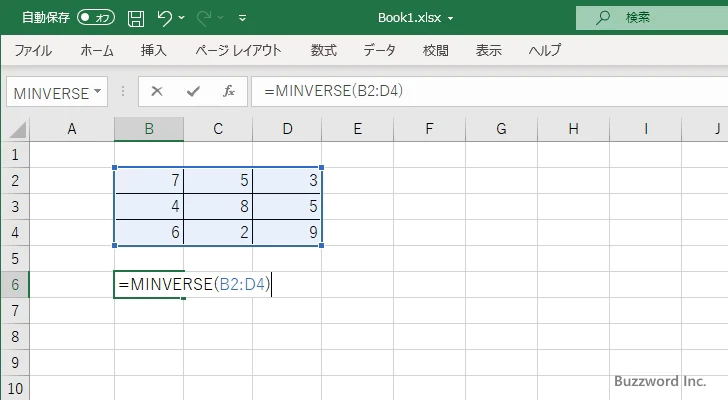Switch to the 表示 tab

489,50
